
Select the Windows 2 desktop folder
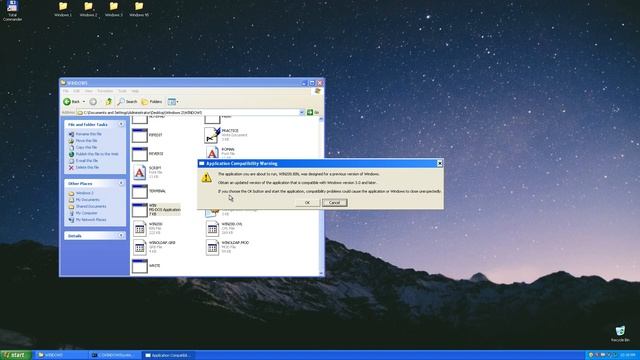[88, 9]
